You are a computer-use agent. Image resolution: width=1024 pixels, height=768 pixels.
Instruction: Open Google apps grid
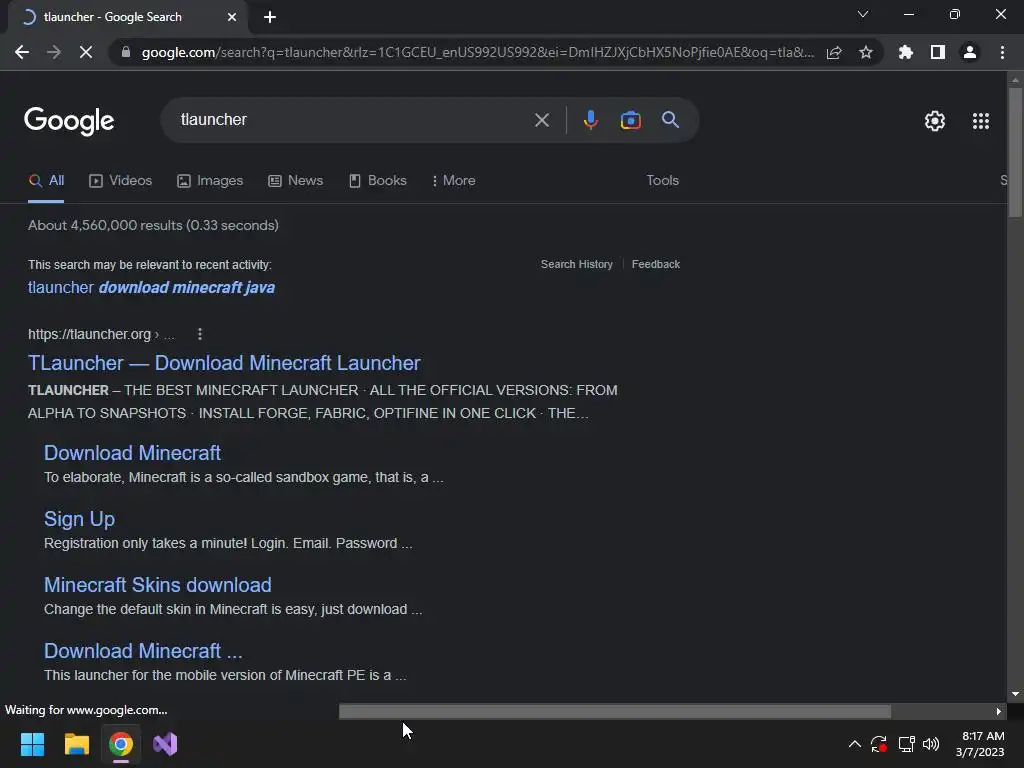(x=981, y=121)
